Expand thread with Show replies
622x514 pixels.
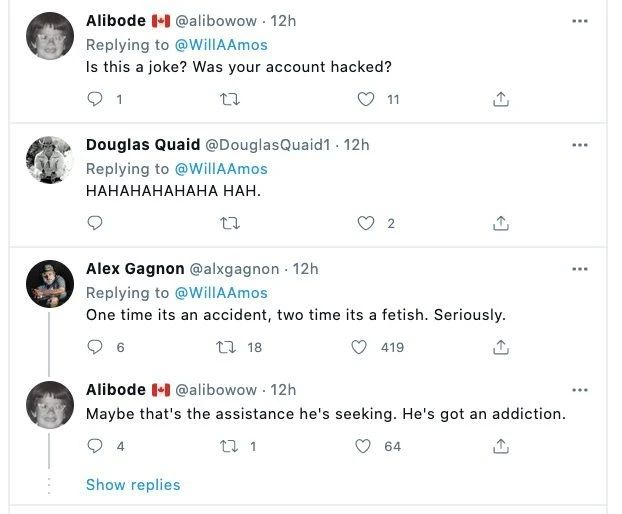(x=133, y=485)
